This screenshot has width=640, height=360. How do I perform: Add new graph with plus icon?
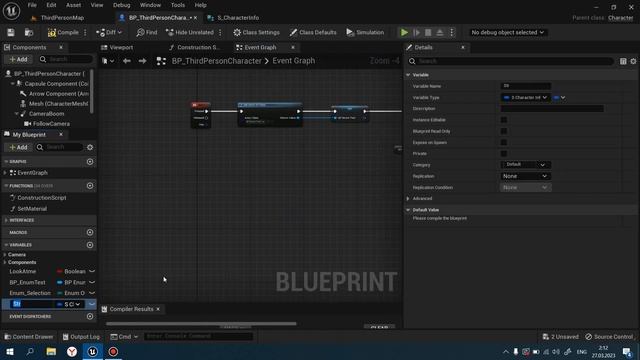pos(90,162)
